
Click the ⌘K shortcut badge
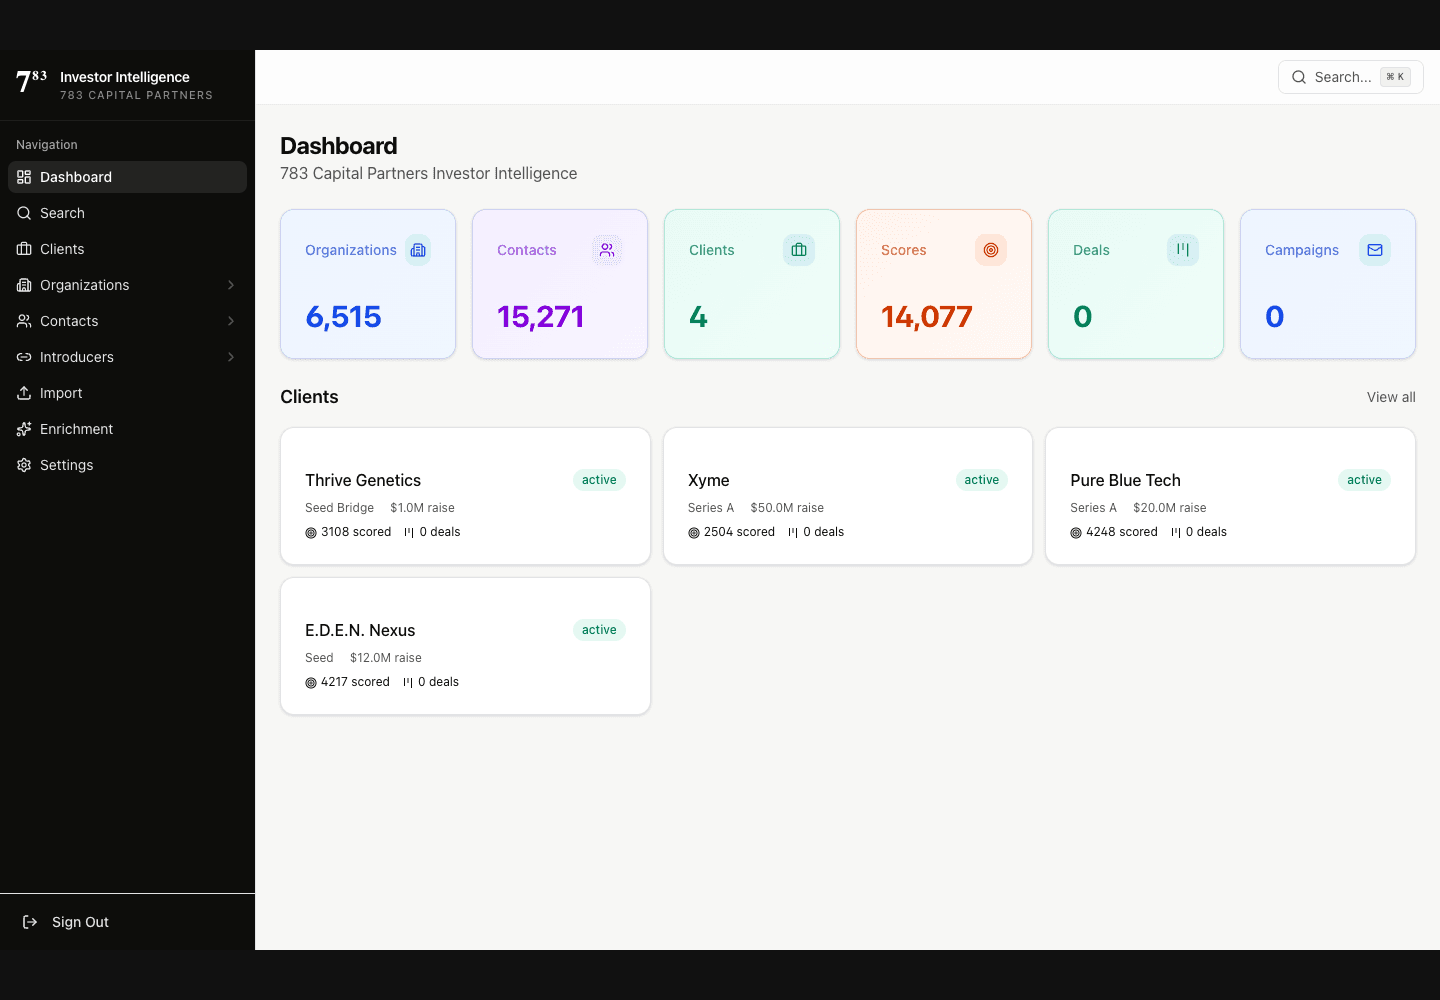tap(1395, 77)
